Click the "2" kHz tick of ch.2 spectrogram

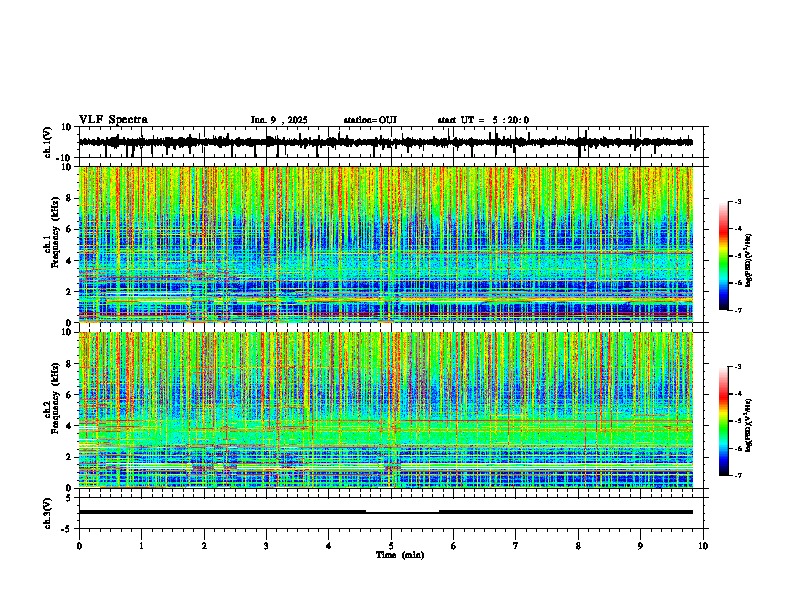tap(69, 457)
